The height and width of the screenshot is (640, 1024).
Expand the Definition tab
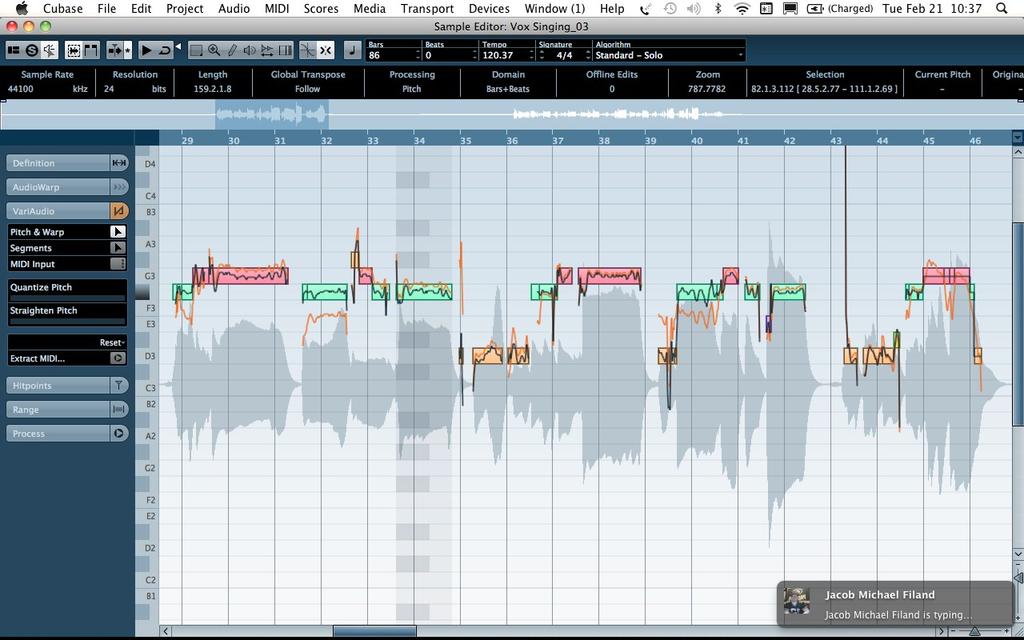click(57, 163)
